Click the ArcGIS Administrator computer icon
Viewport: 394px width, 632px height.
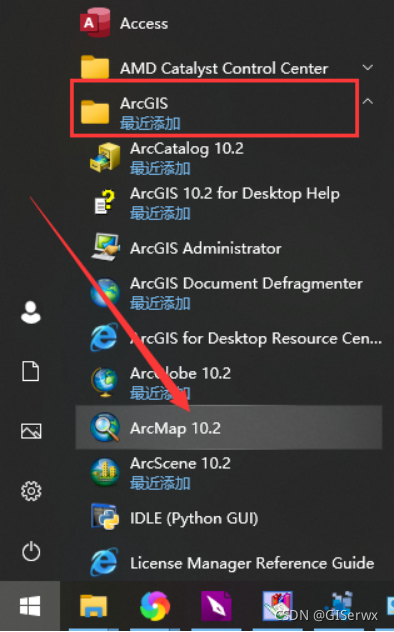click(105, 247)
